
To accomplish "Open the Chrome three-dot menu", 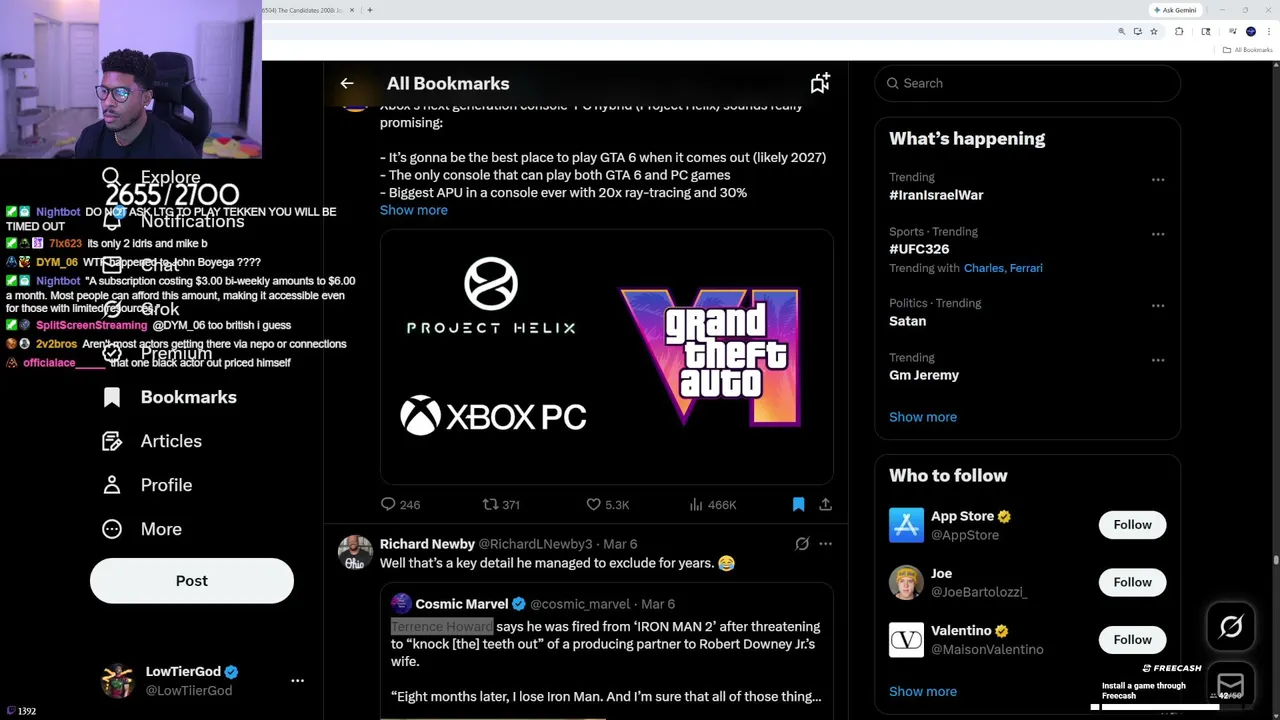I will coord(1269,32).
